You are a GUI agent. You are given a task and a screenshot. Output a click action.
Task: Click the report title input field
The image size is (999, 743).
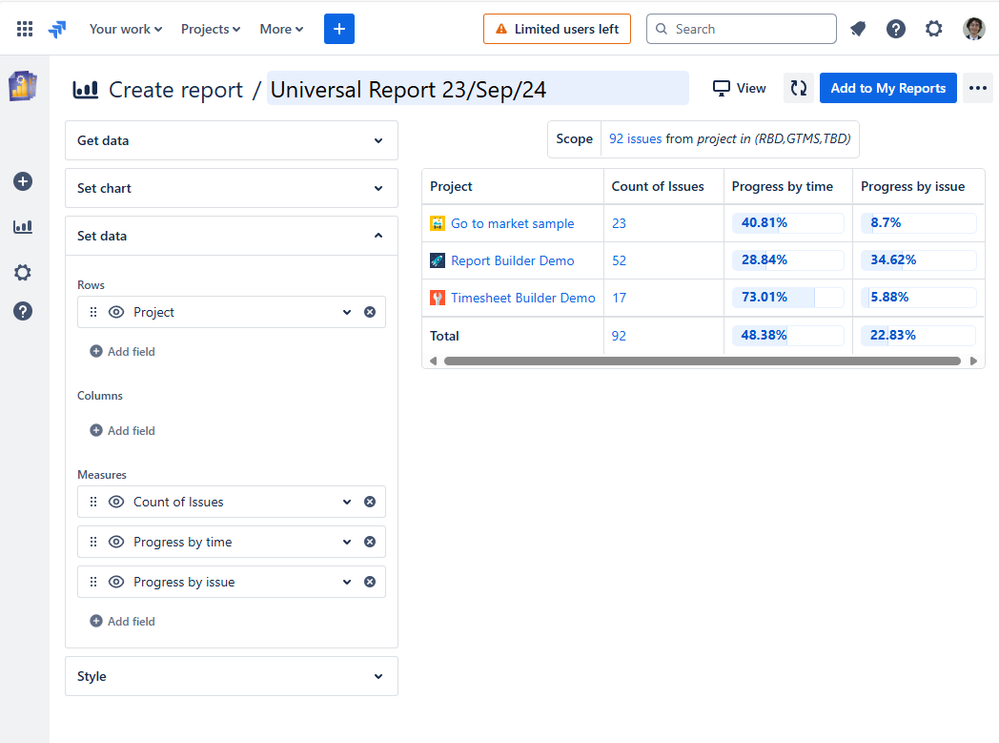(x=477, y=90)
